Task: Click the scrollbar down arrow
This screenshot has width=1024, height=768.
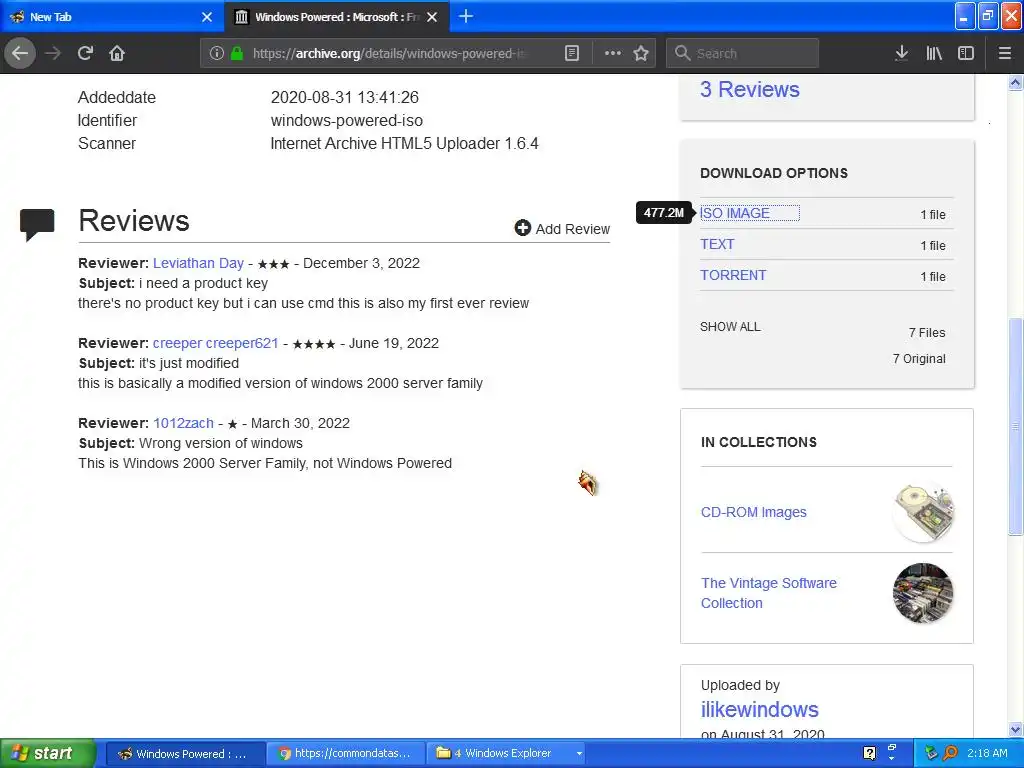Action: click(1015, 729)
